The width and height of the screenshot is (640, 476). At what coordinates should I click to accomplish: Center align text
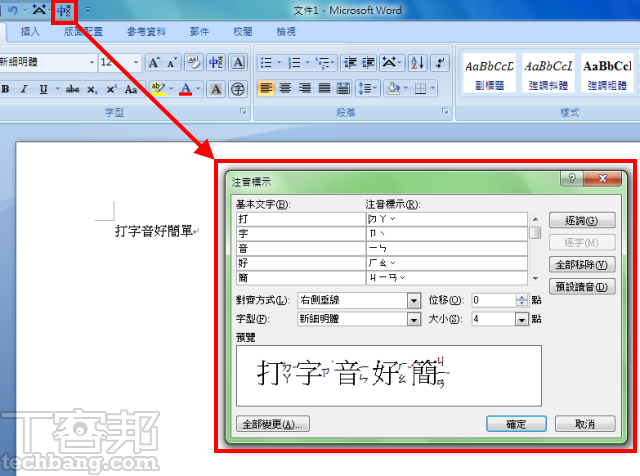tap(285, 88)
